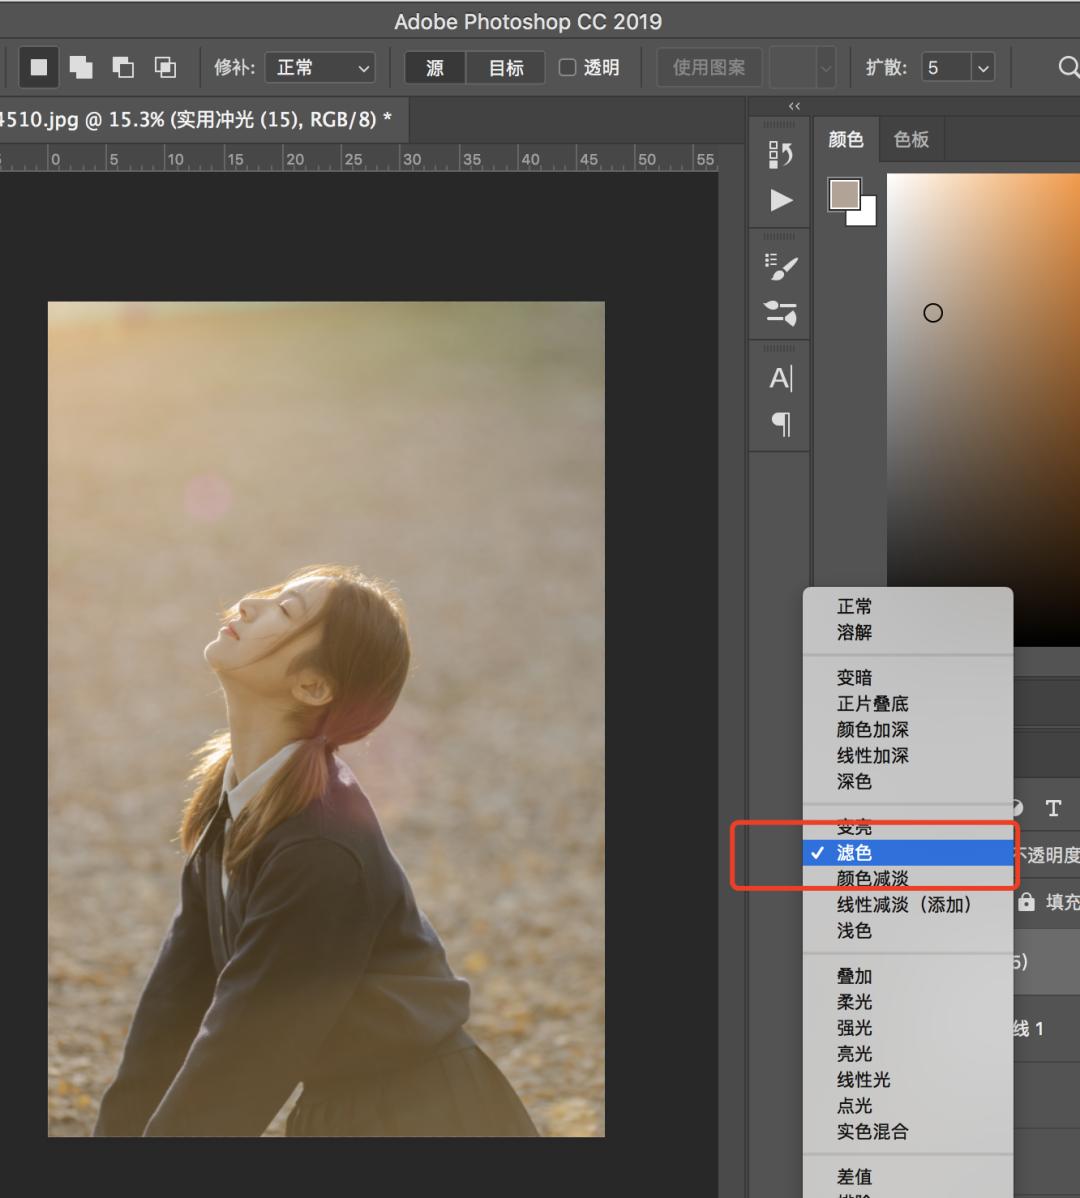Click the Intersect with Selection icon
This screenshot has height=1198, width=1080.
click(x=165, y=67)
